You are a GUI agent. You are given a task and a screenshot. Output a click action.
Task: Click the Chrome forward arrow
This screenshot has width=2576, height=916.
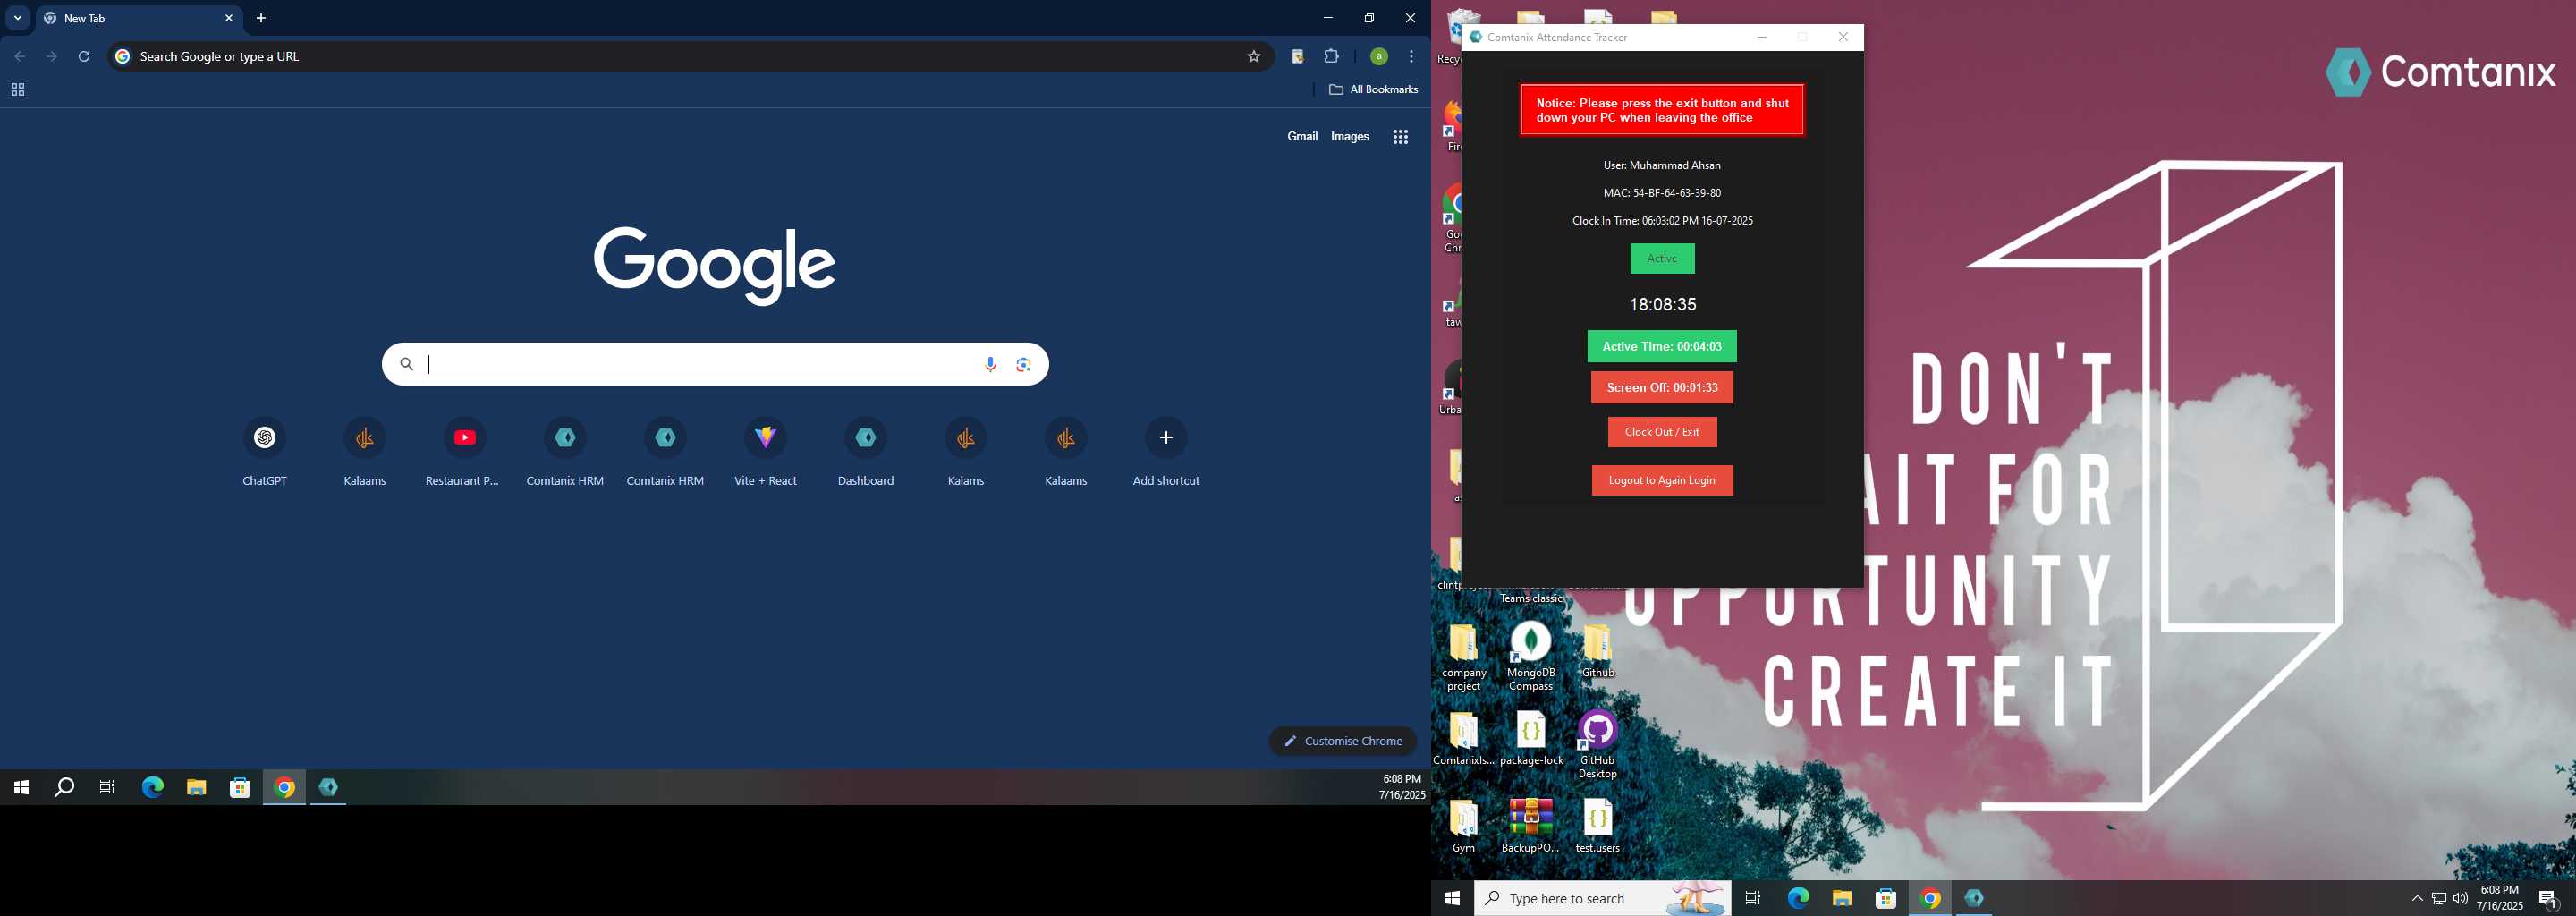(x=52, y=57)
